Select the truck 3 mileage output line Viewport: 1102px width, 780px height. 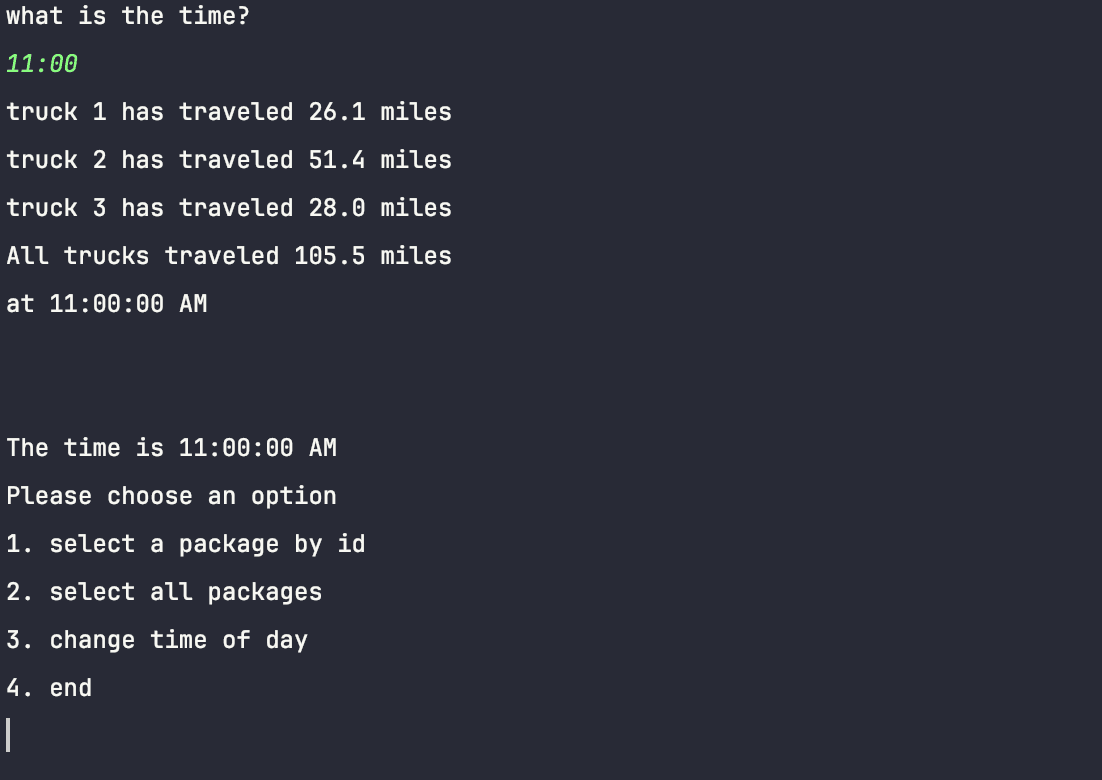228,208
